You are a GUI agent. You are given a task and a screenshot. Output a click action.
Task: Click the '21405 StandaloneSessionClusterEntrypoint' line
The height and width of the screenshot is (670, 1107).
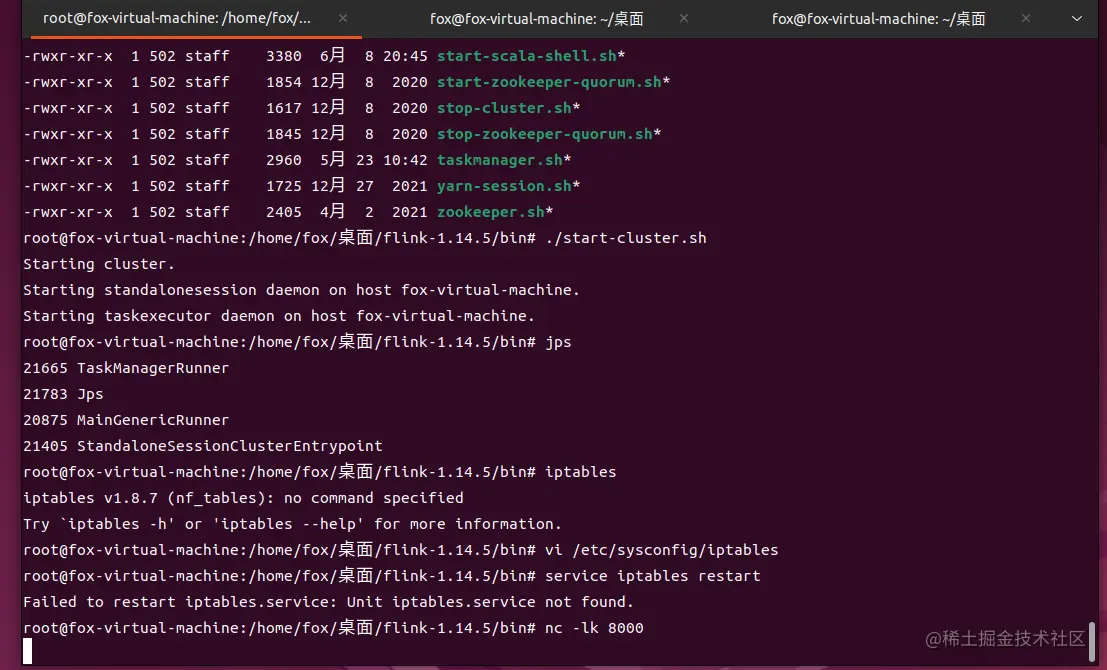coord(203,446)
